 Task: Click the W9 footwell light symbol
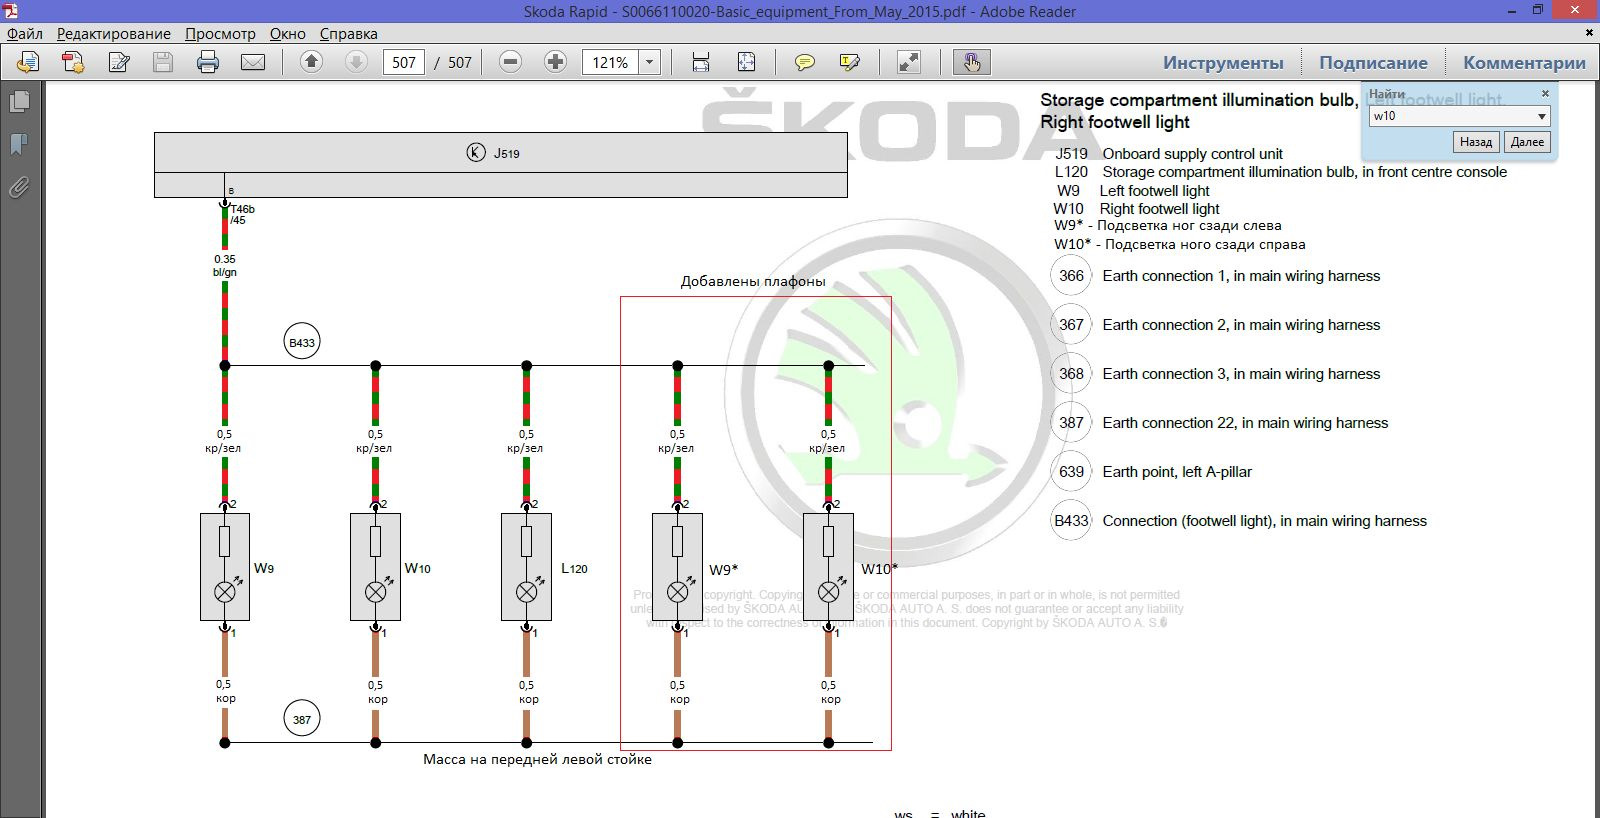coord(225,567)
